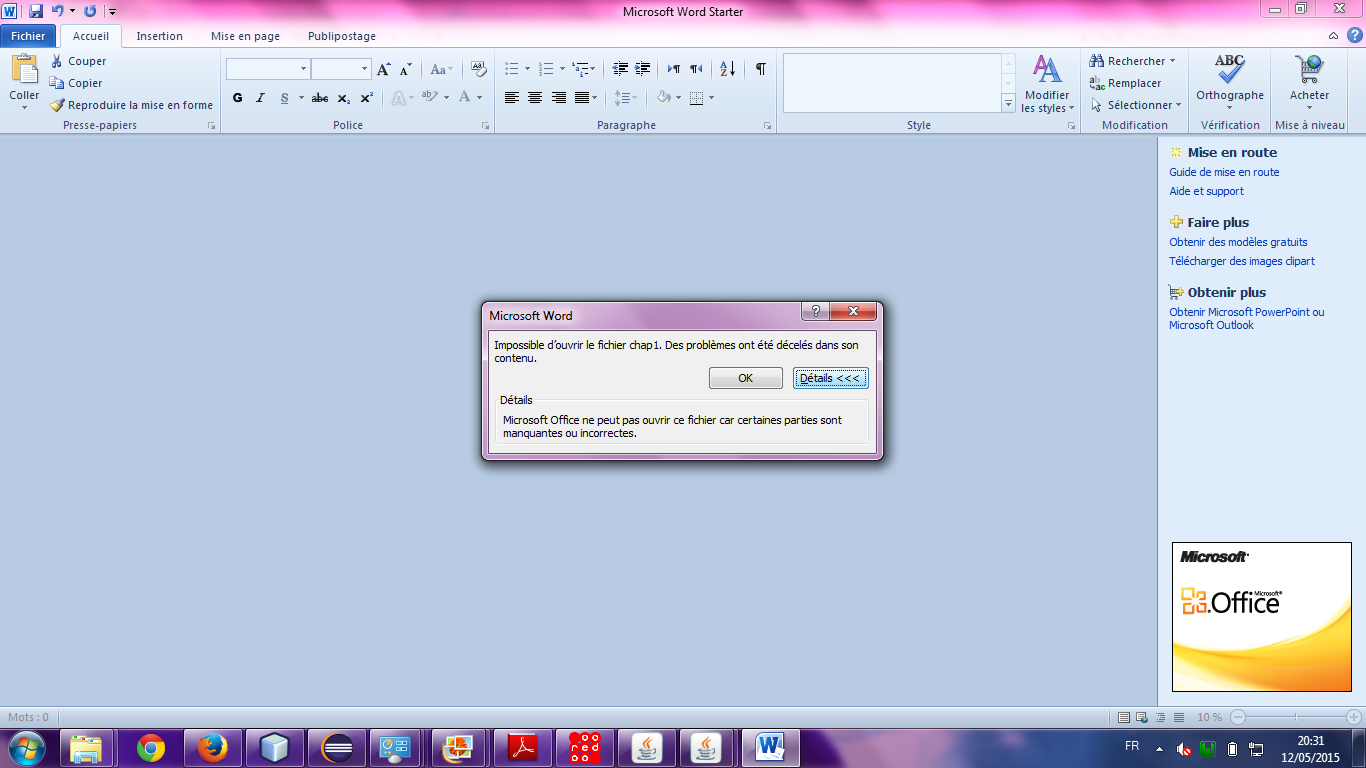This screenshot has width=1366, height=768.
Task: Click the Acheter shopping cart icon
Action: (1309, 69)
